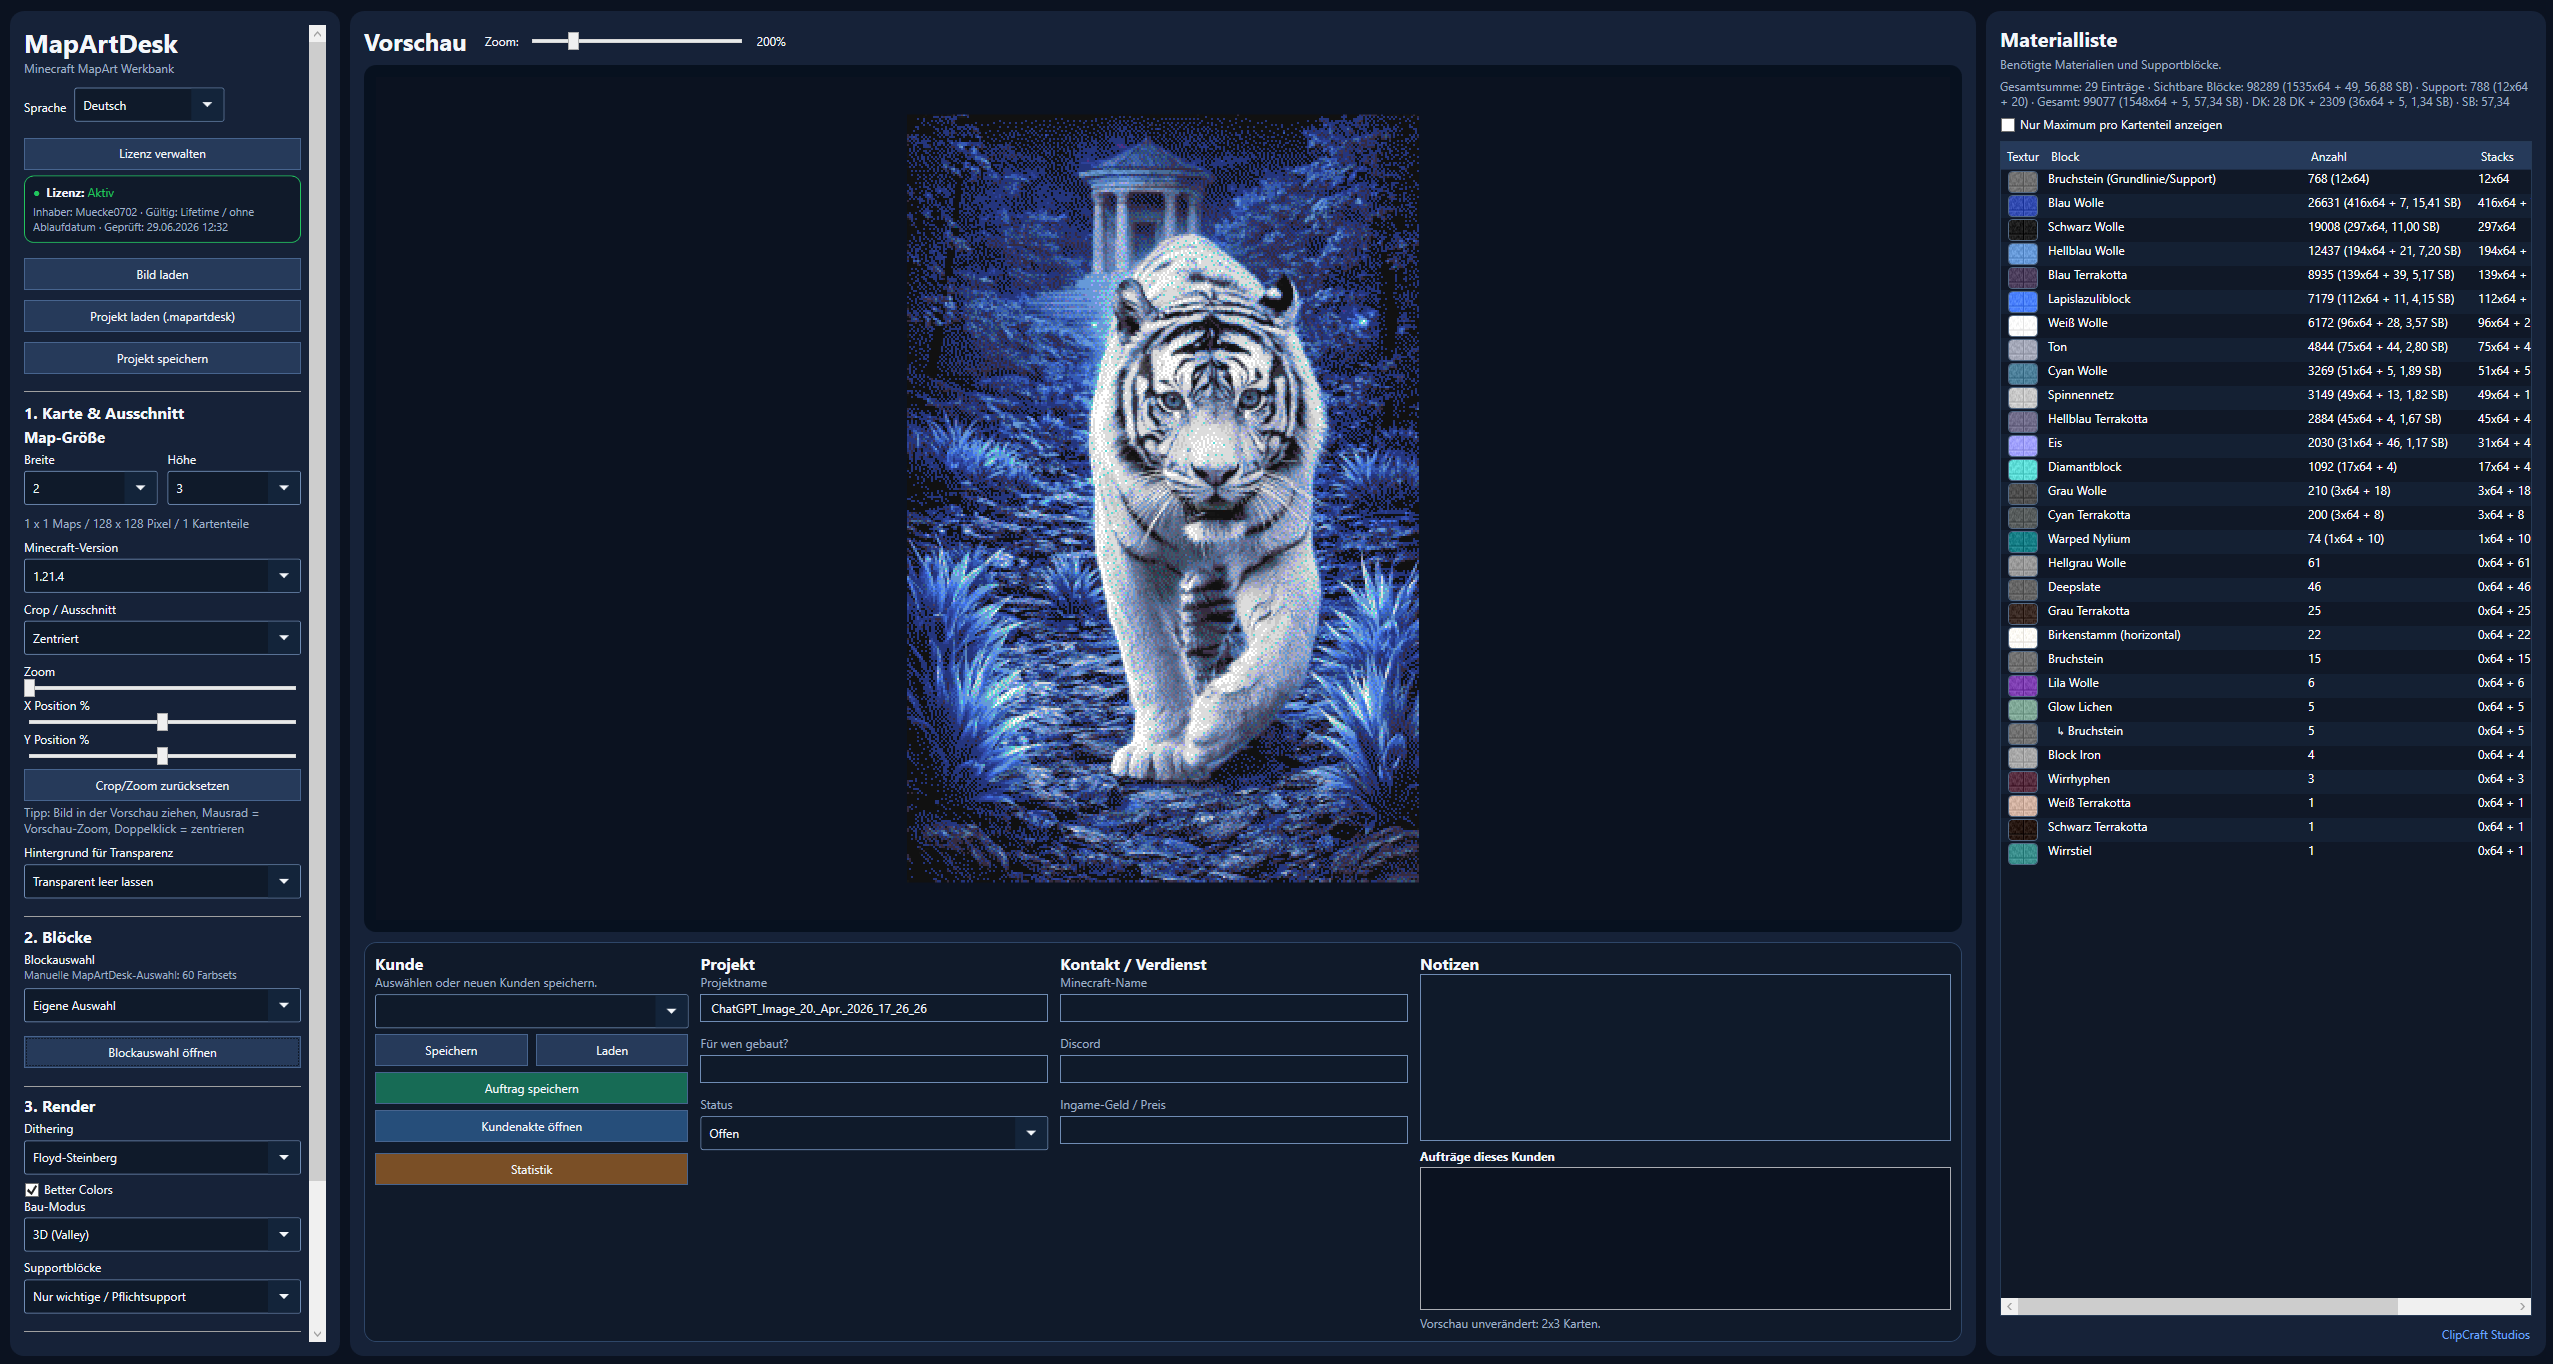This screenshot has height=1364, width=2553.
Task: Click the Grau Terrakotta texture icon
Action: [2022, 612]
